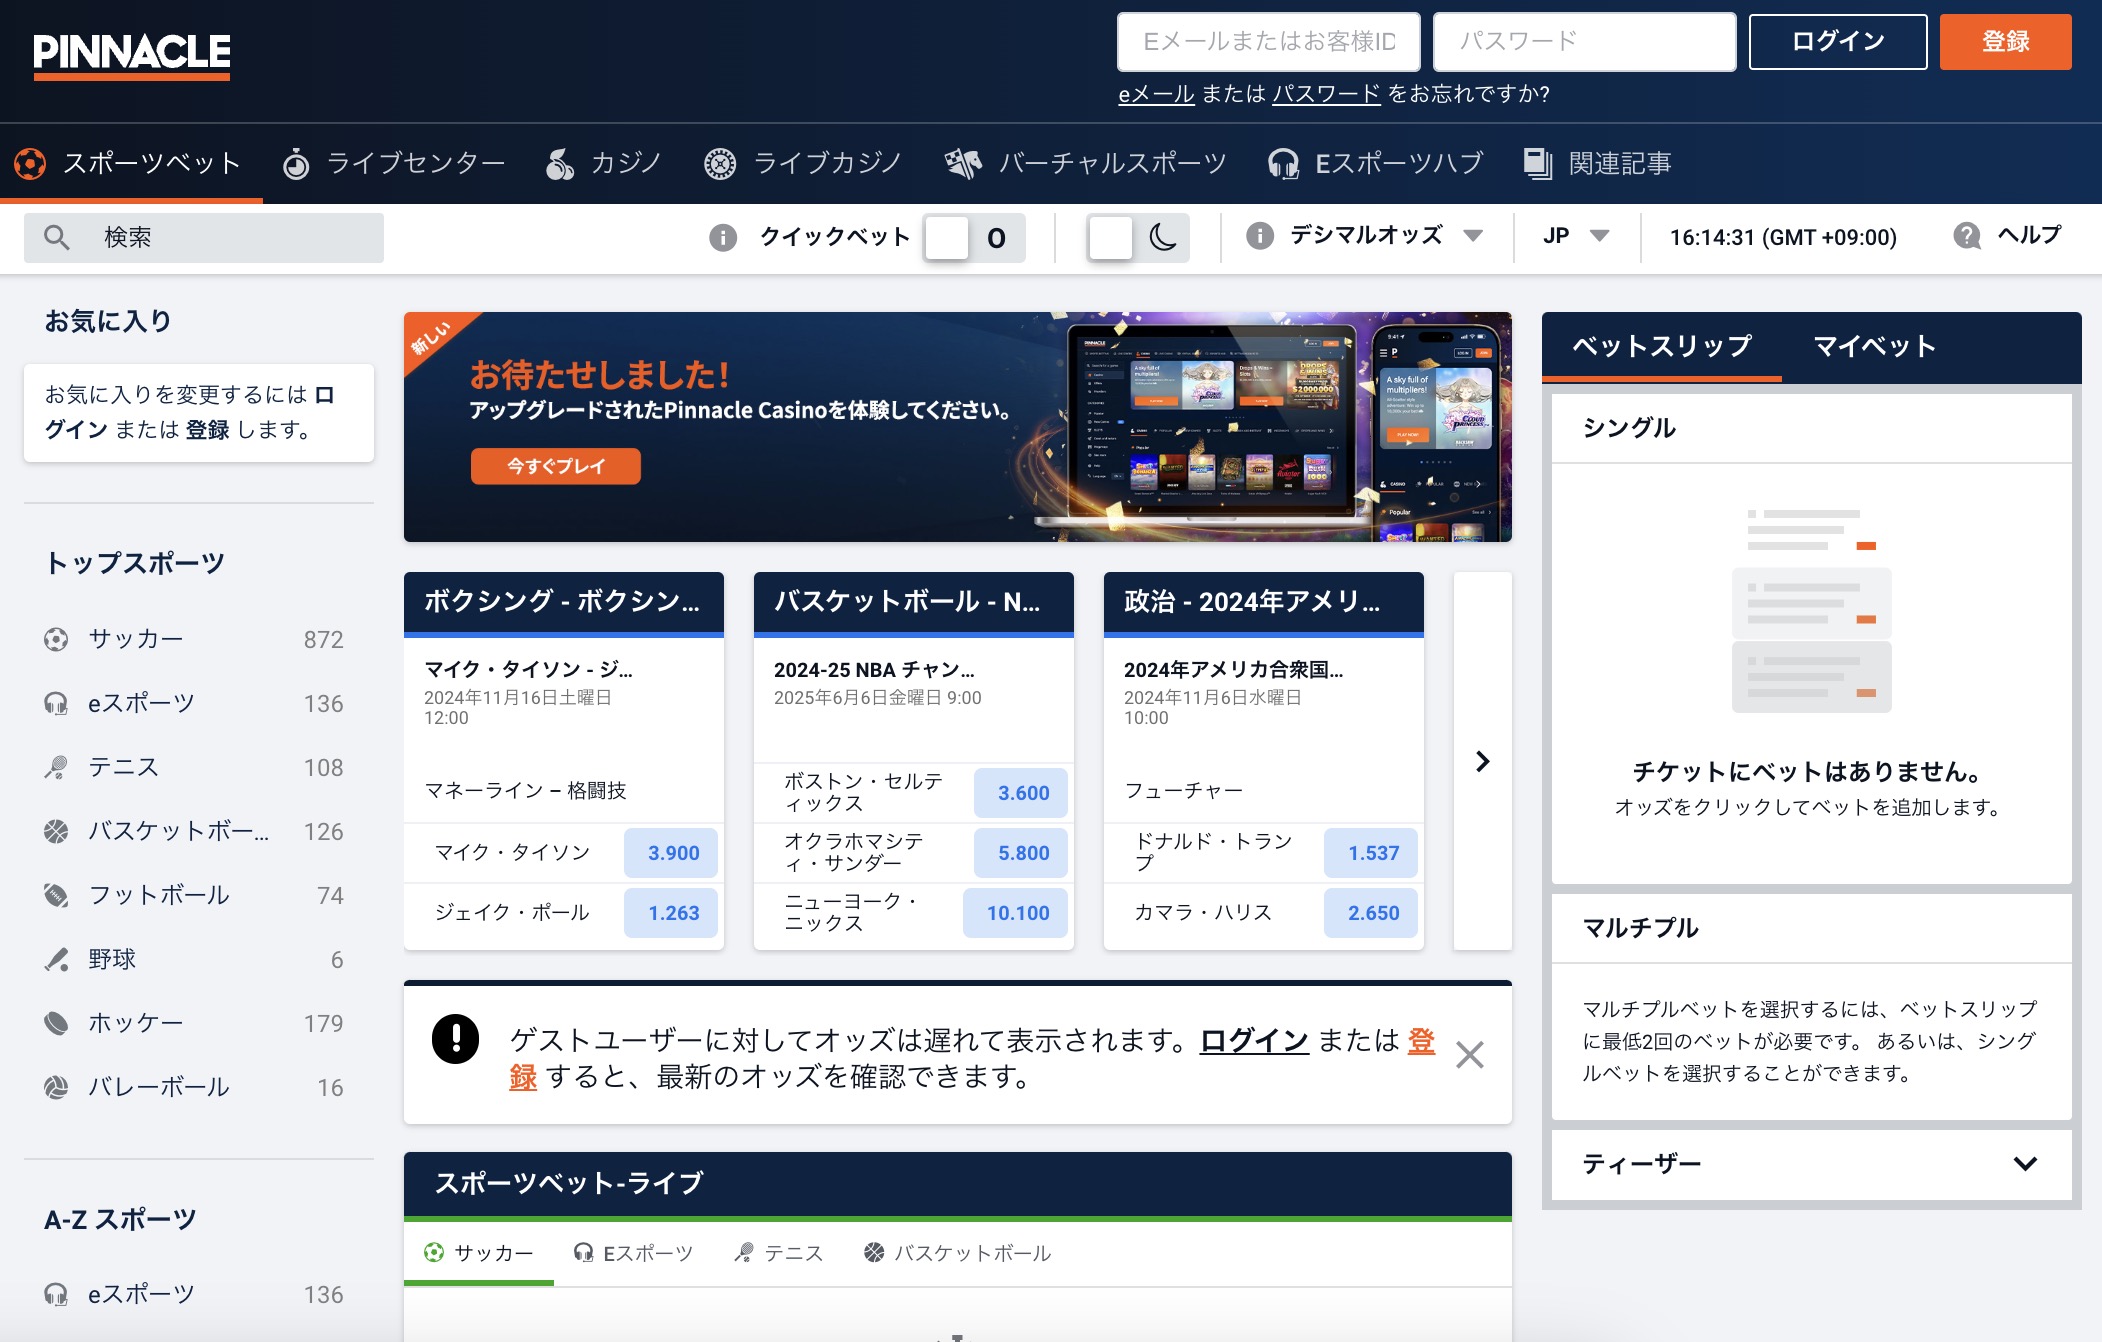The width and height of the screenshot is (2102, 1342).
Task: Toggle the クイックベット switch
Action: [974, 238]
